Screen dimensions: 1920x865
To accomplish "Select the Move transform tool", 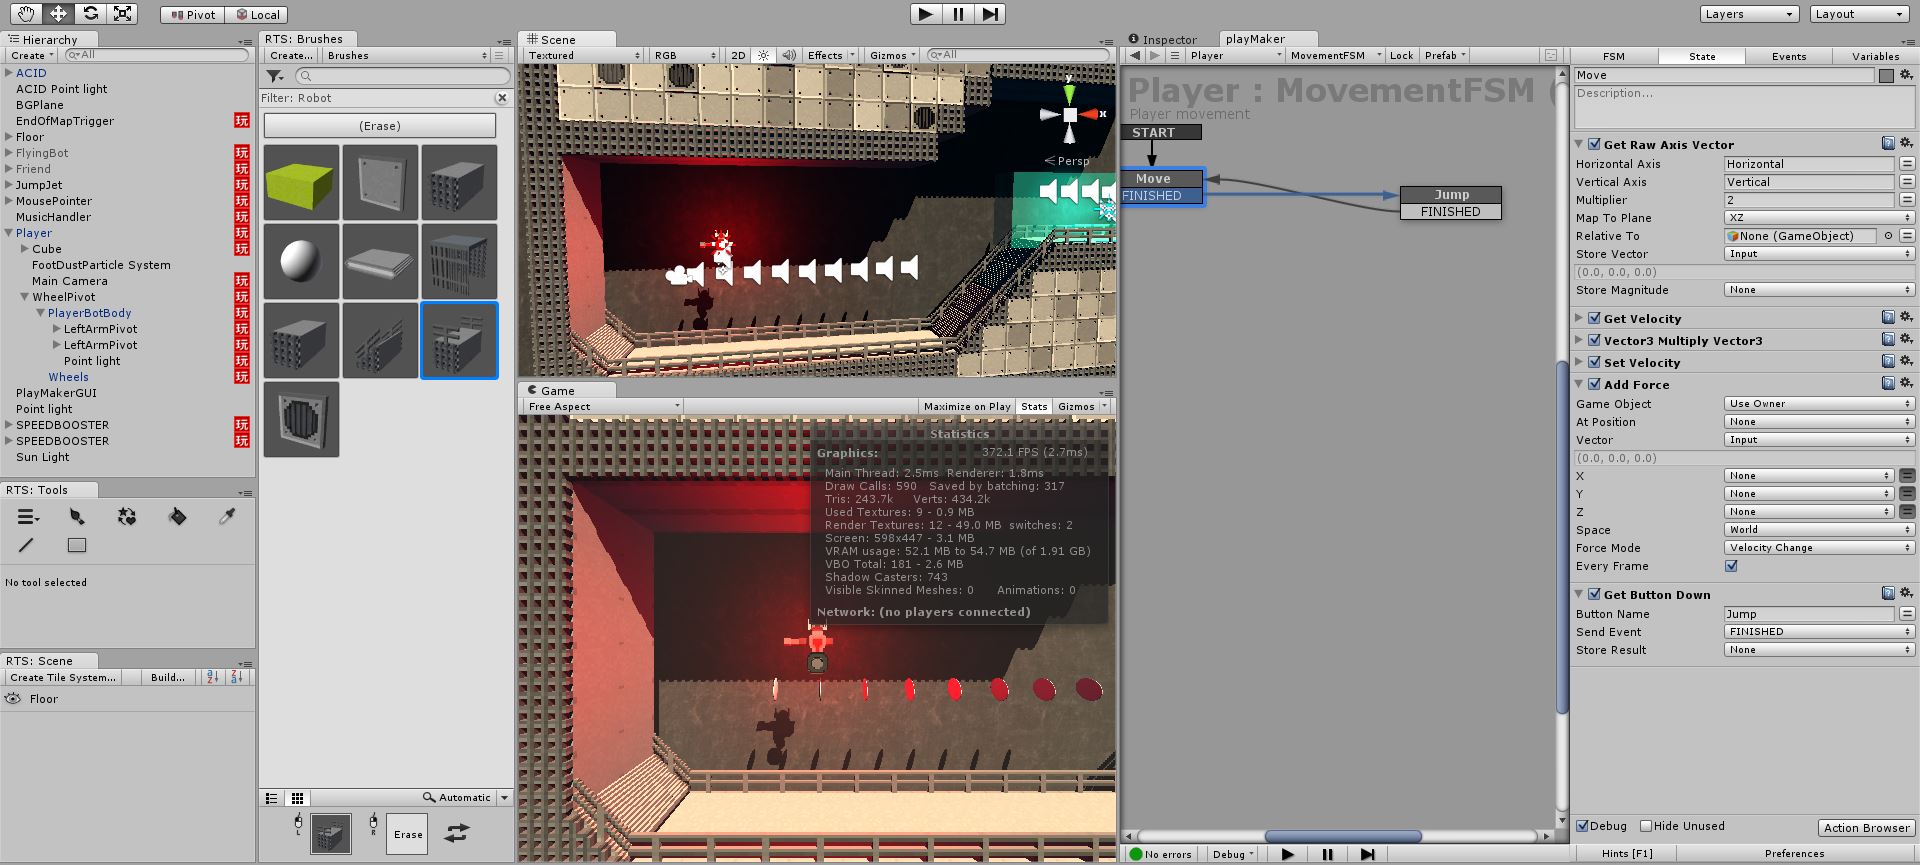I will click(58, 13).
